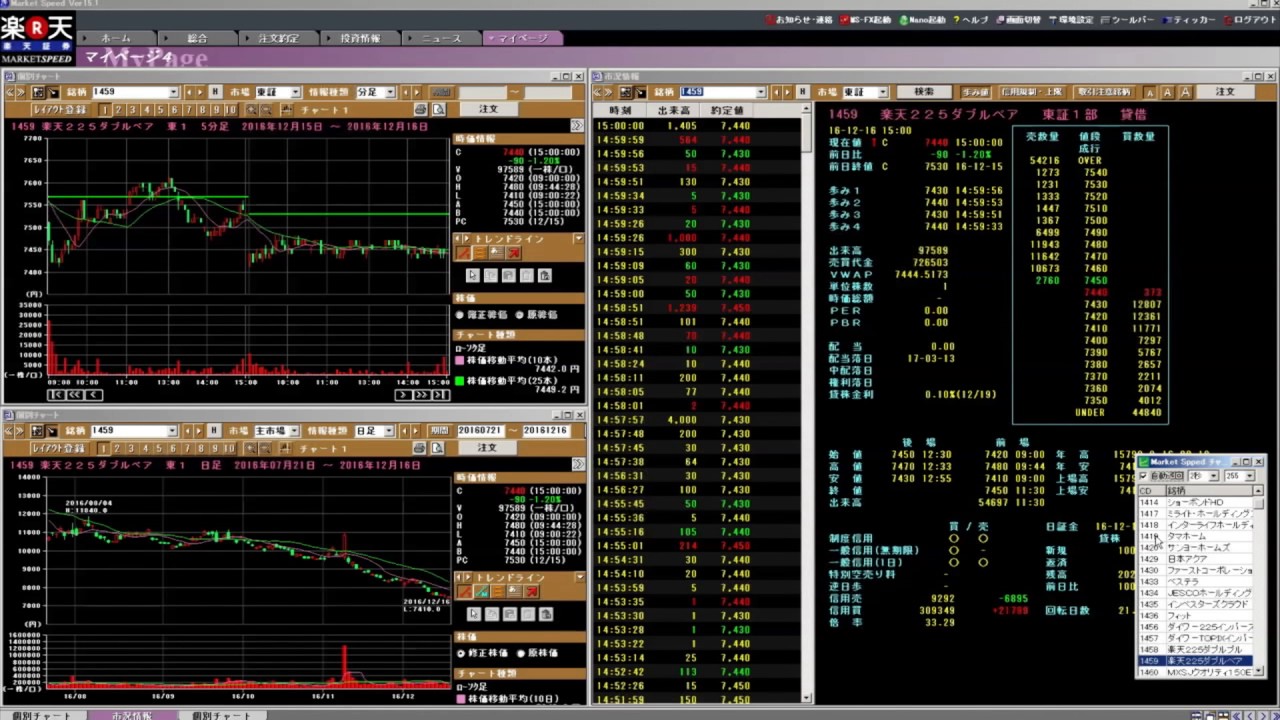This screenshot has height=720, width=1280.
Task: Select the parallel lines tool, upper chart
Action: point(479,253)
